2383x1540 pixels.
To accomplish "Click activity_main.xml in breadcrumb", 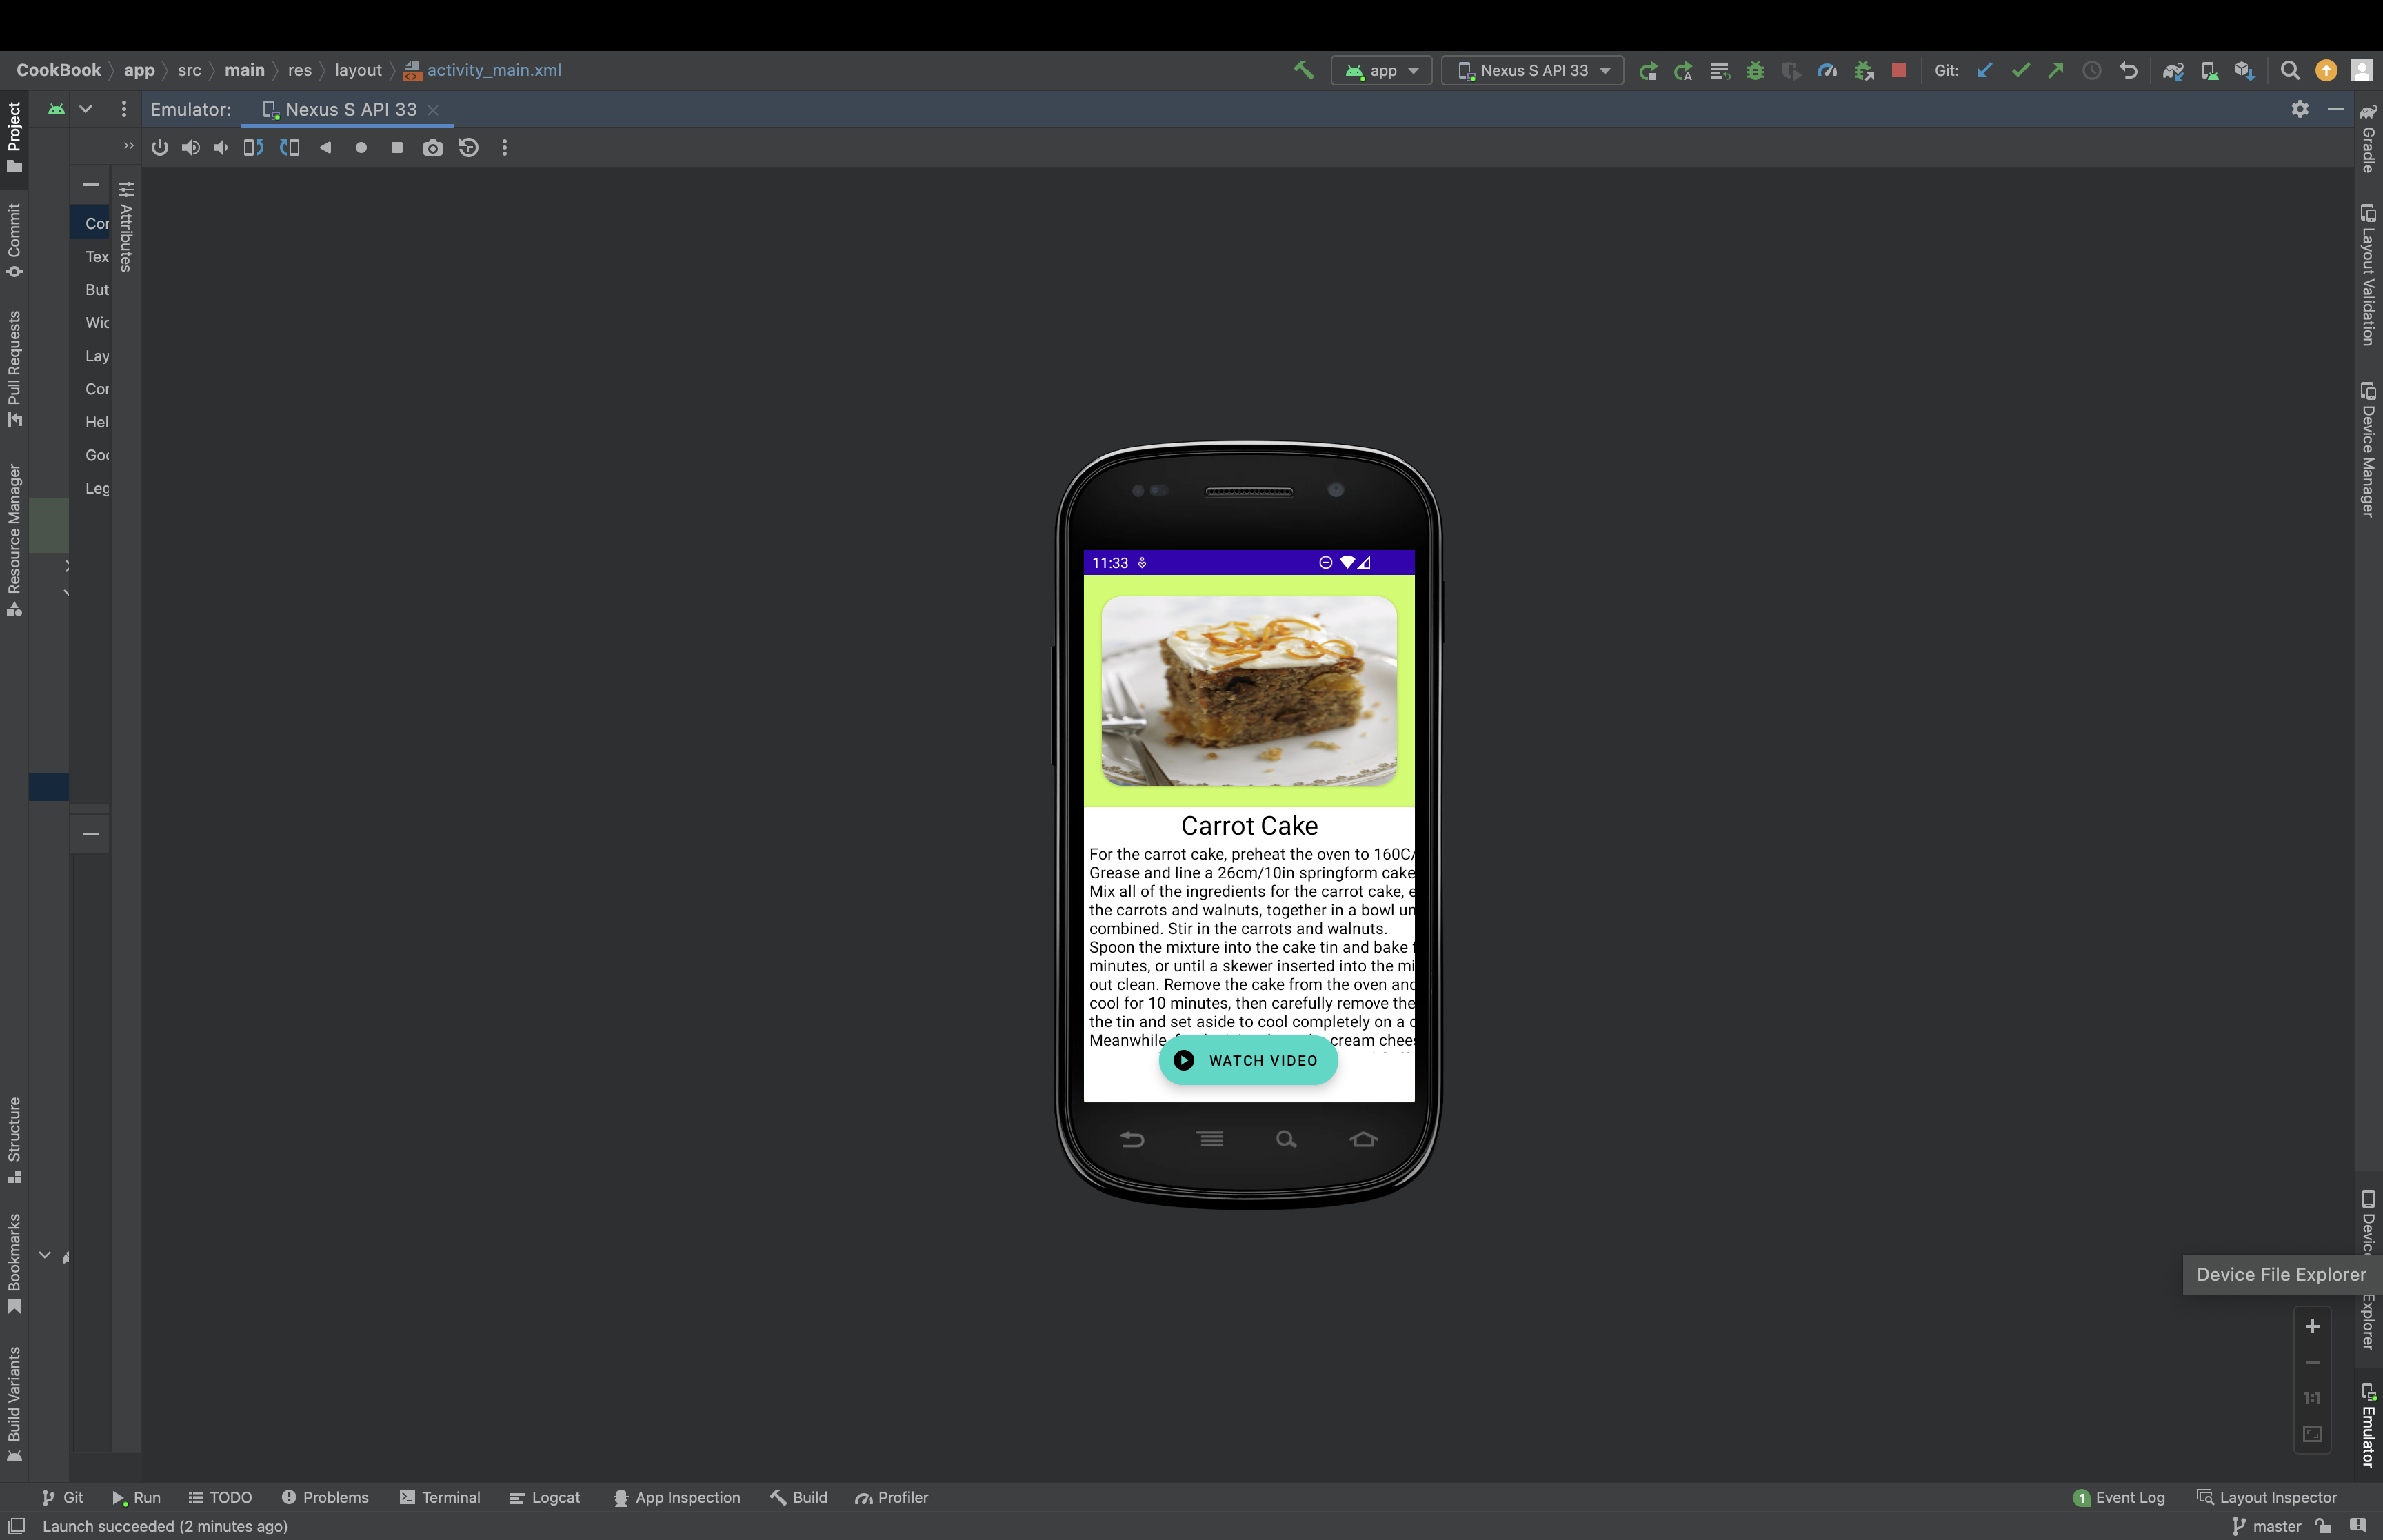I will 483,70.
